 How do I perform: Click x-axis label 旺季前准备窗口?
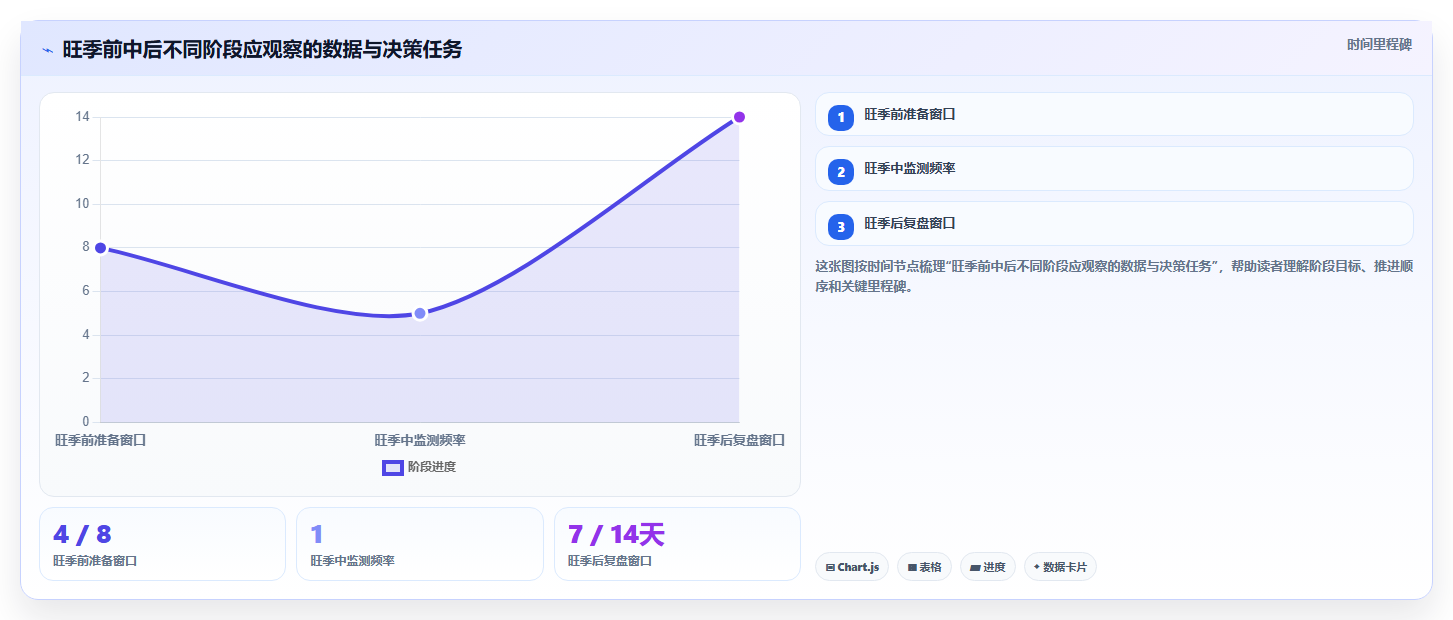(100, 440)
